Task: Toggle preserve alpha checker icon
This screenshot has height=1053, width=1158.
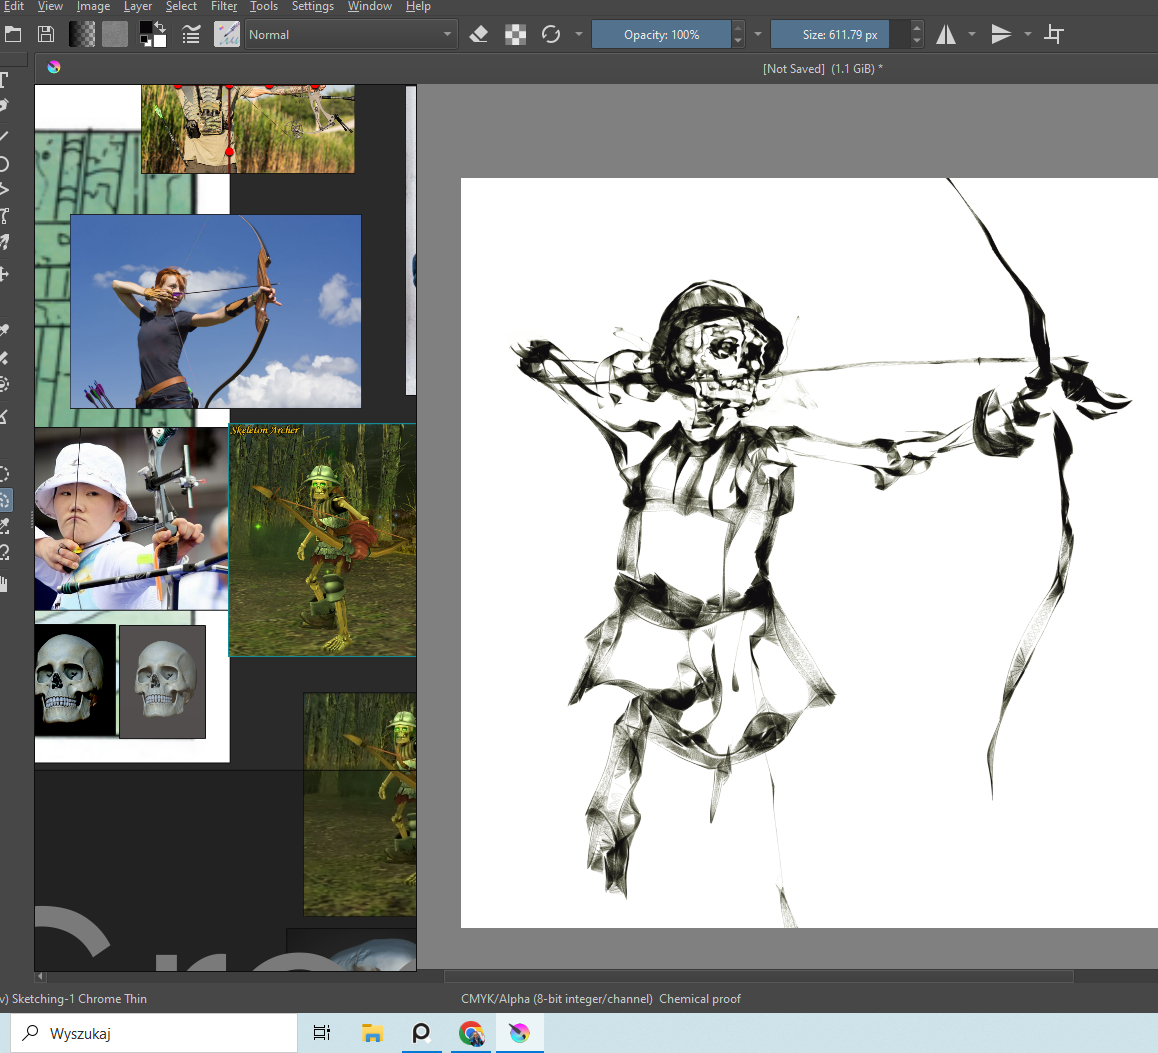Action: [x=515, y=34]
